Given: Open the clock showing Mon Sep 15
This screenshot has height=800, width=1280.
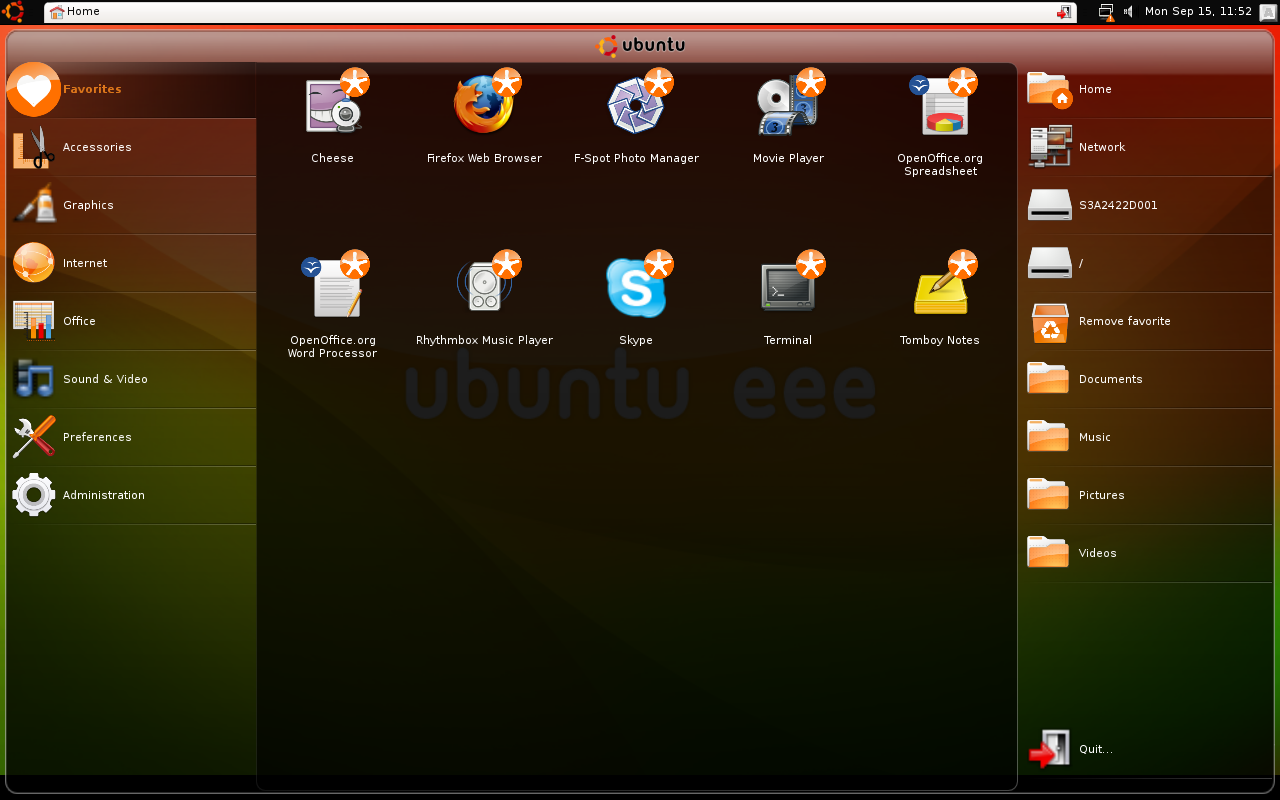Looking at the screenshot, I should click(x=1198, y=12).
